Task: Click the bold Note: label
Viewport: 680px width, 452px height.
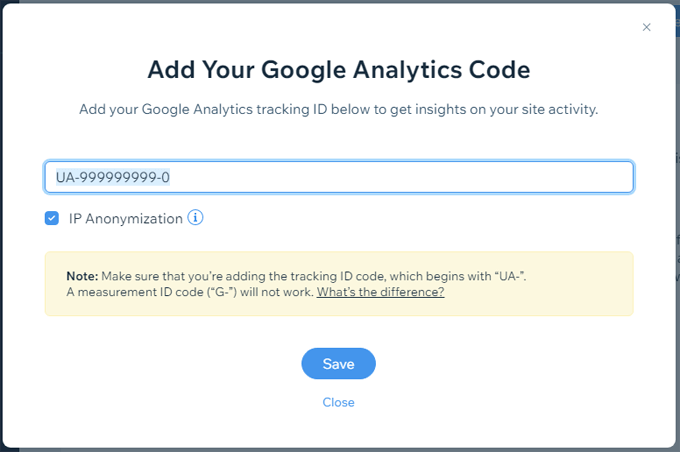Action: [82, 275]
